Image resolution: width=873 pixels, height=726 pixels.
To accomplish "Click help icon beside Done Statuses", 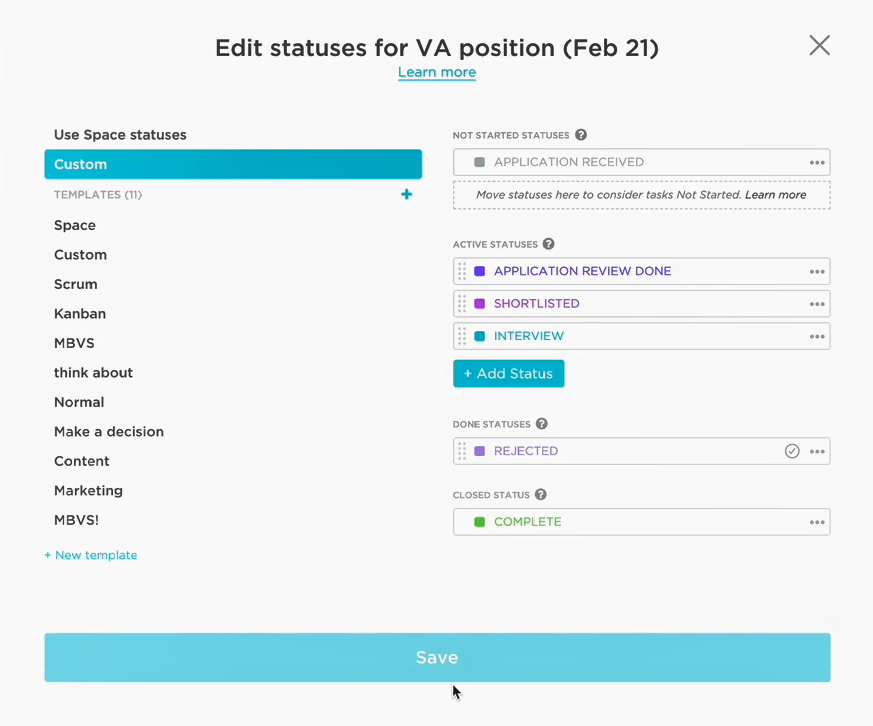I will [x=542, y=424].
